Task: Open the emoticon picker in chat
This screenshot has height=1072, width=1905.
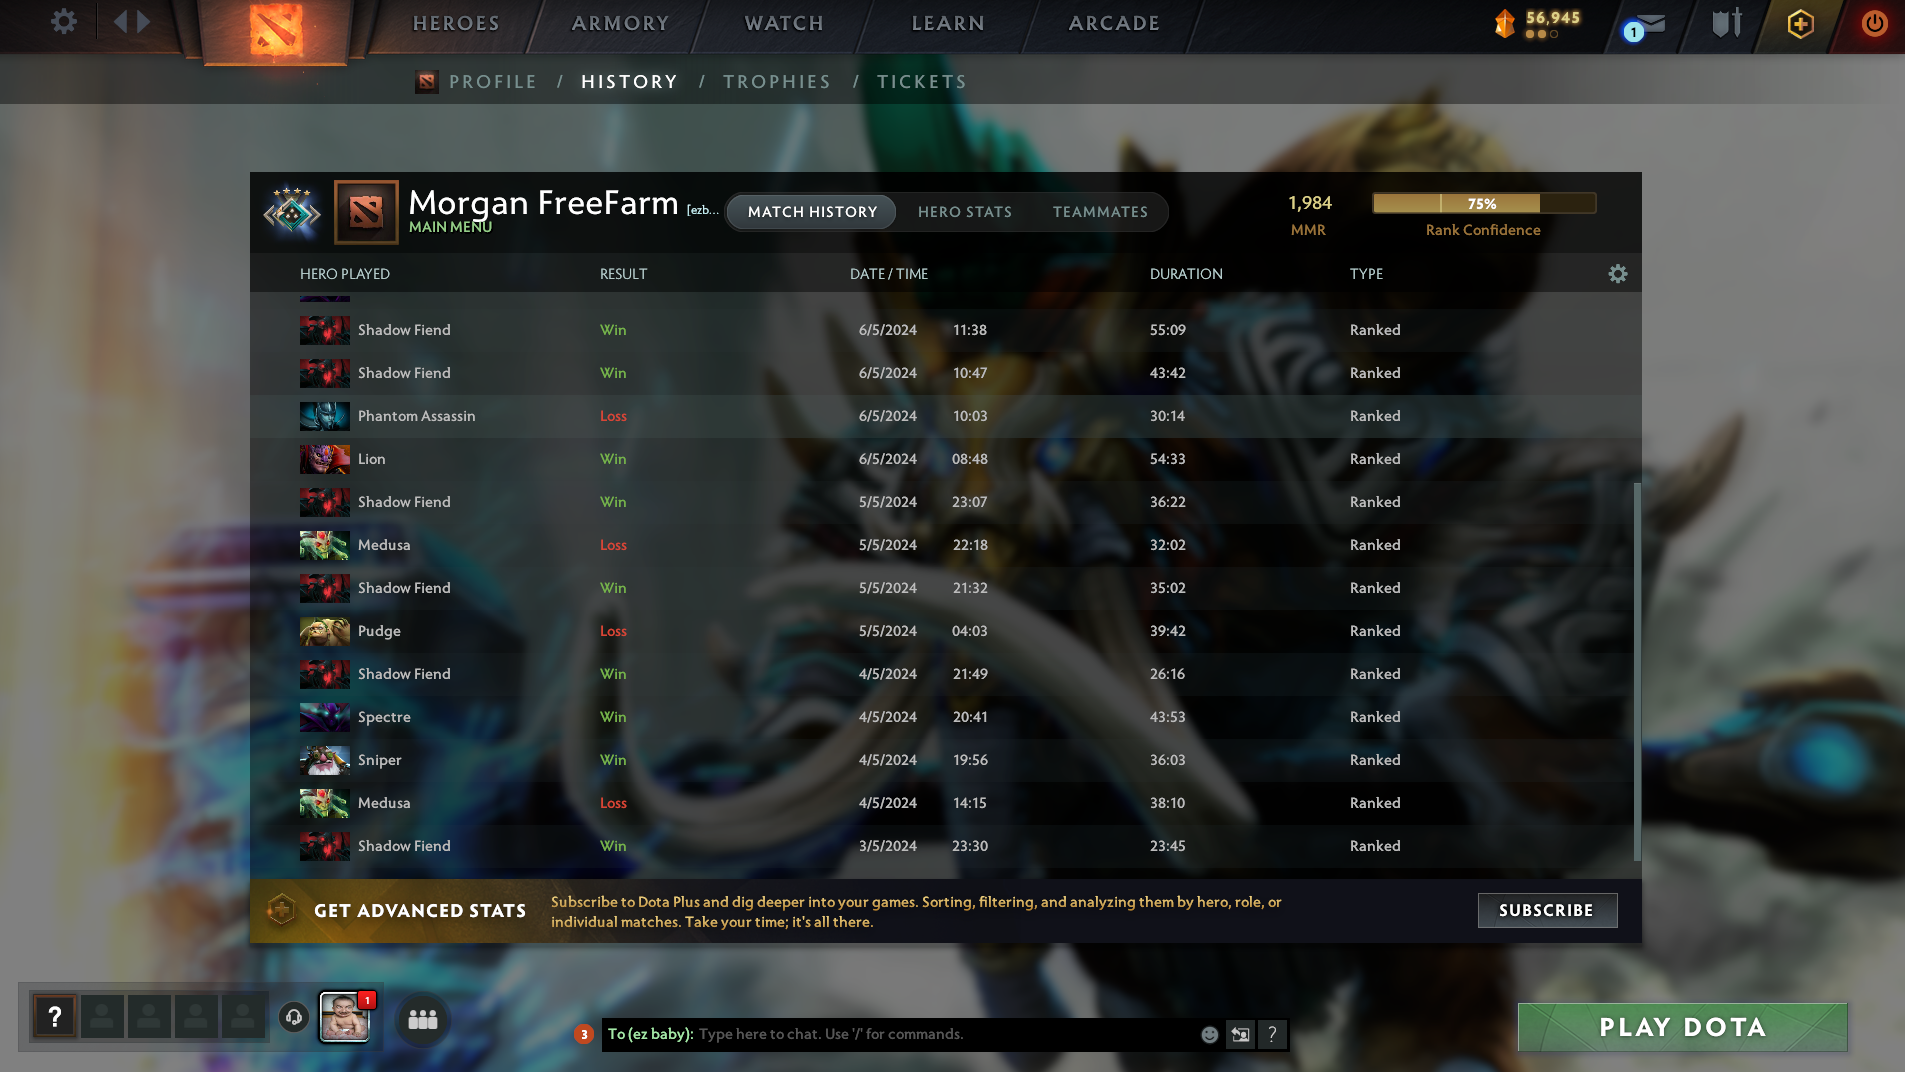Action: pos(1209,1035)
